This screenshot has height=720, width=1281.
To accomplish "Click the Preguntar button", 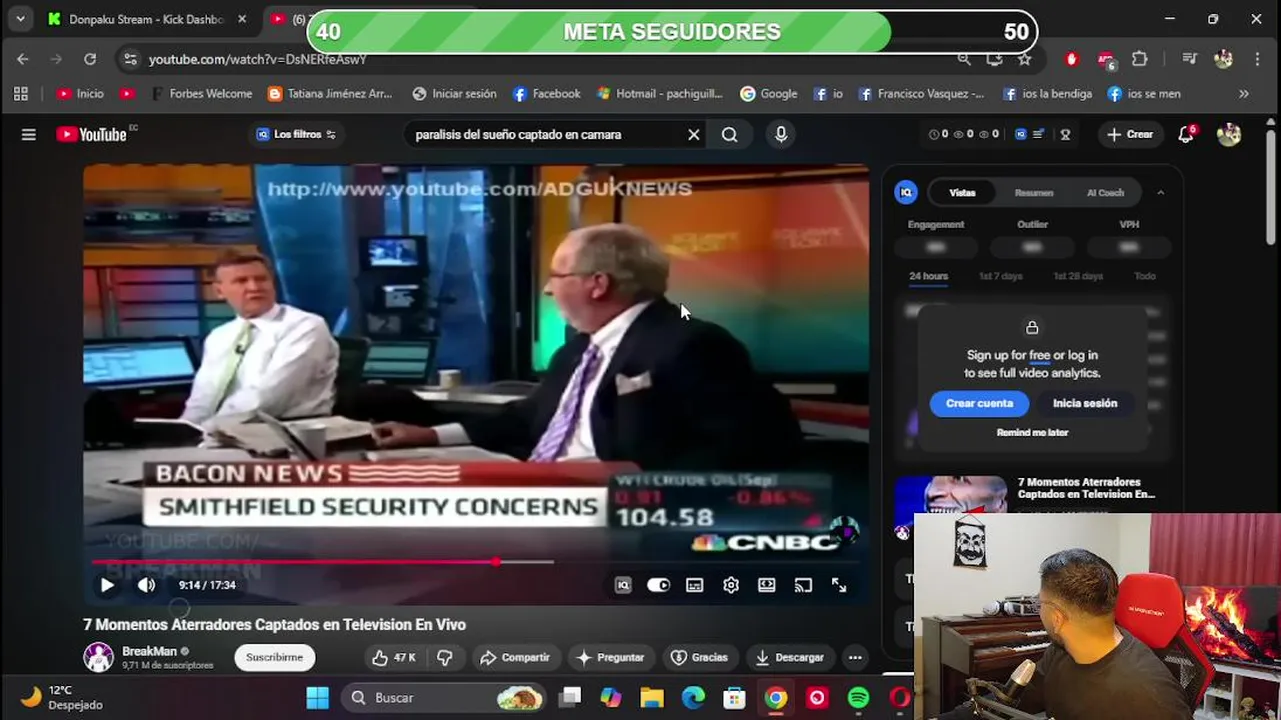I will pos(610,657).
